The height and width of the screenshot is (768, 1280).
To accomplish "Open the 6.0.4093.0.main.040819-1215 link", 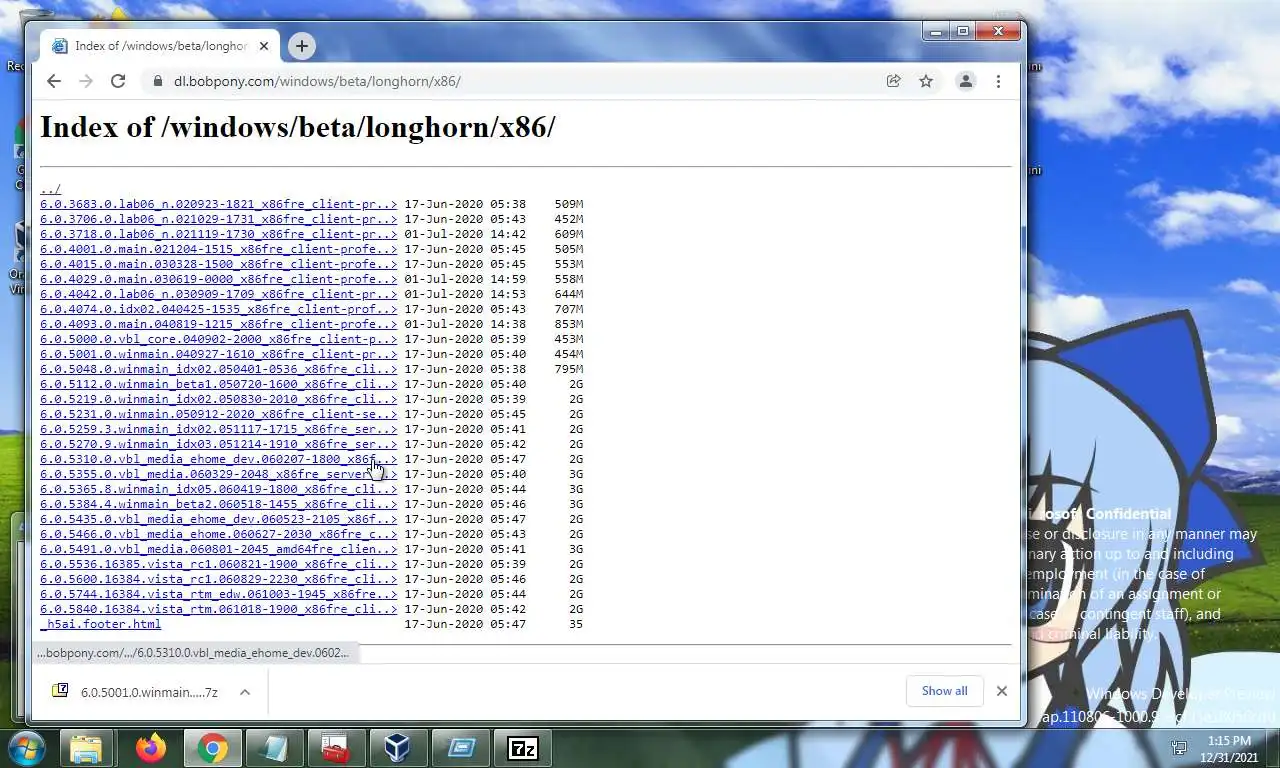I will 218,324.
